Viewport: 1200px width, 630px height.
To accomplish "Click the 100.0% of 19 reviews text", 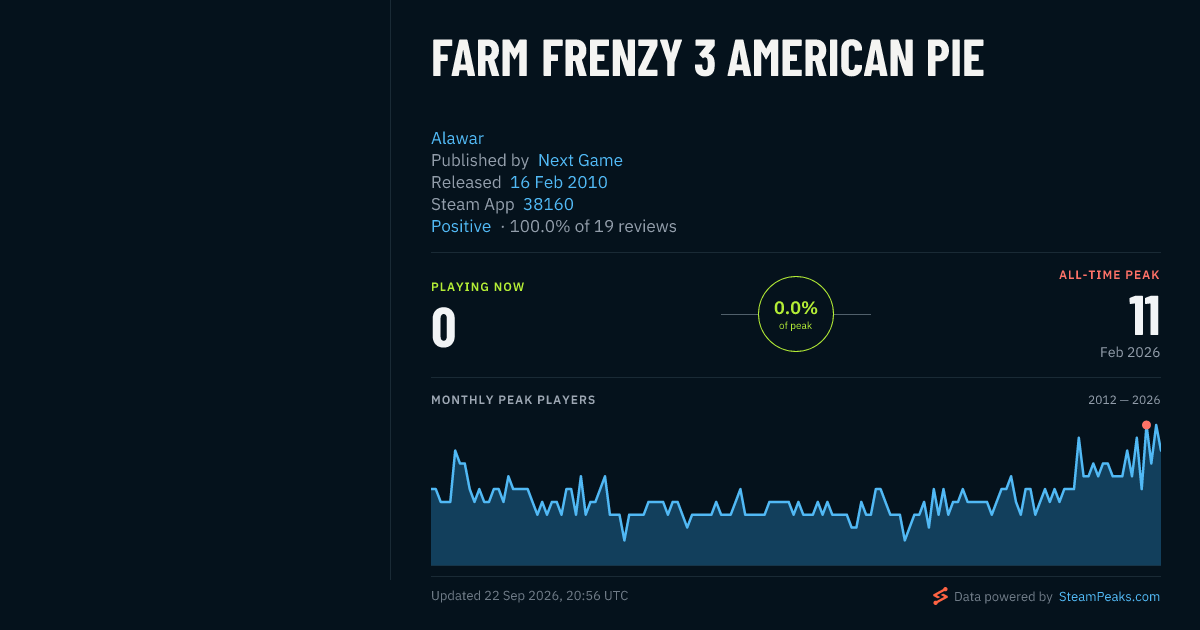I will 593,226.
